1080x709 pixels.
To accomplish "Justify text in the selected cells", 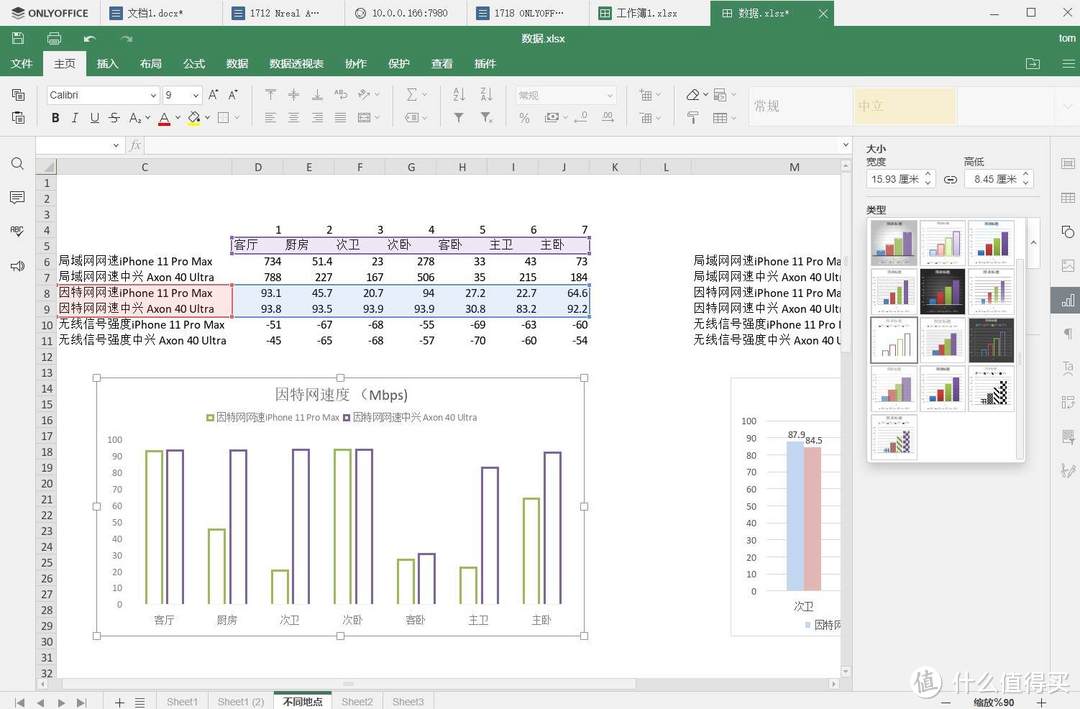I will 340,118.
